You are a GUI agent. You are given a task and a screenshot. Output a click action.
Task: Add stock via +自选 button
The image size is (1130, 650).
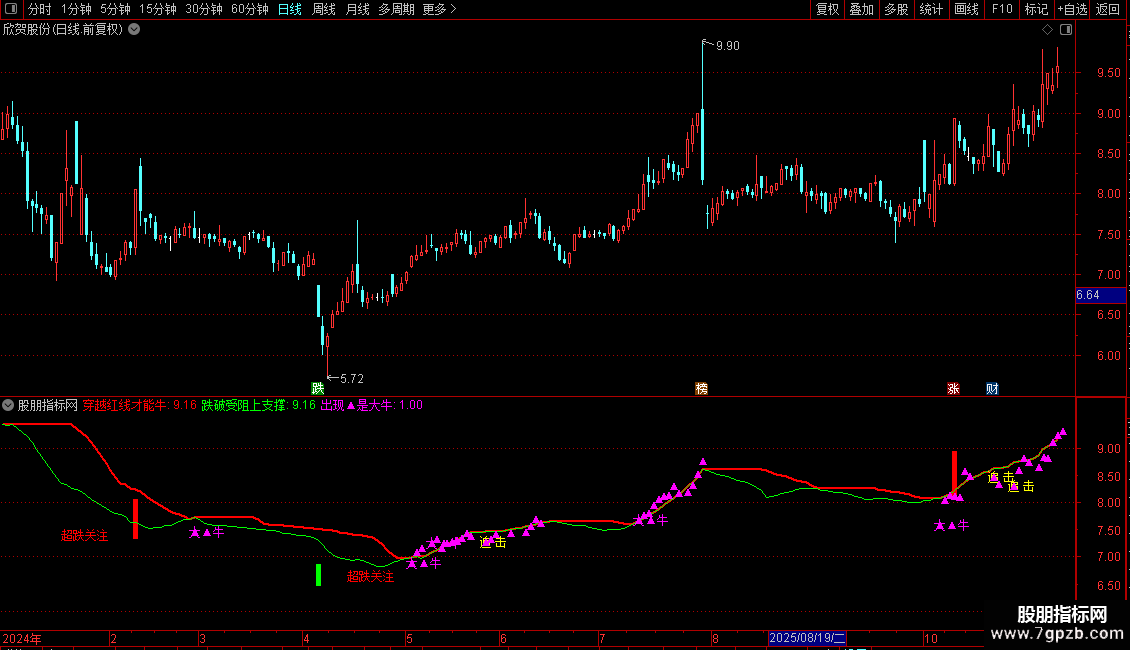pos(1072,9)
